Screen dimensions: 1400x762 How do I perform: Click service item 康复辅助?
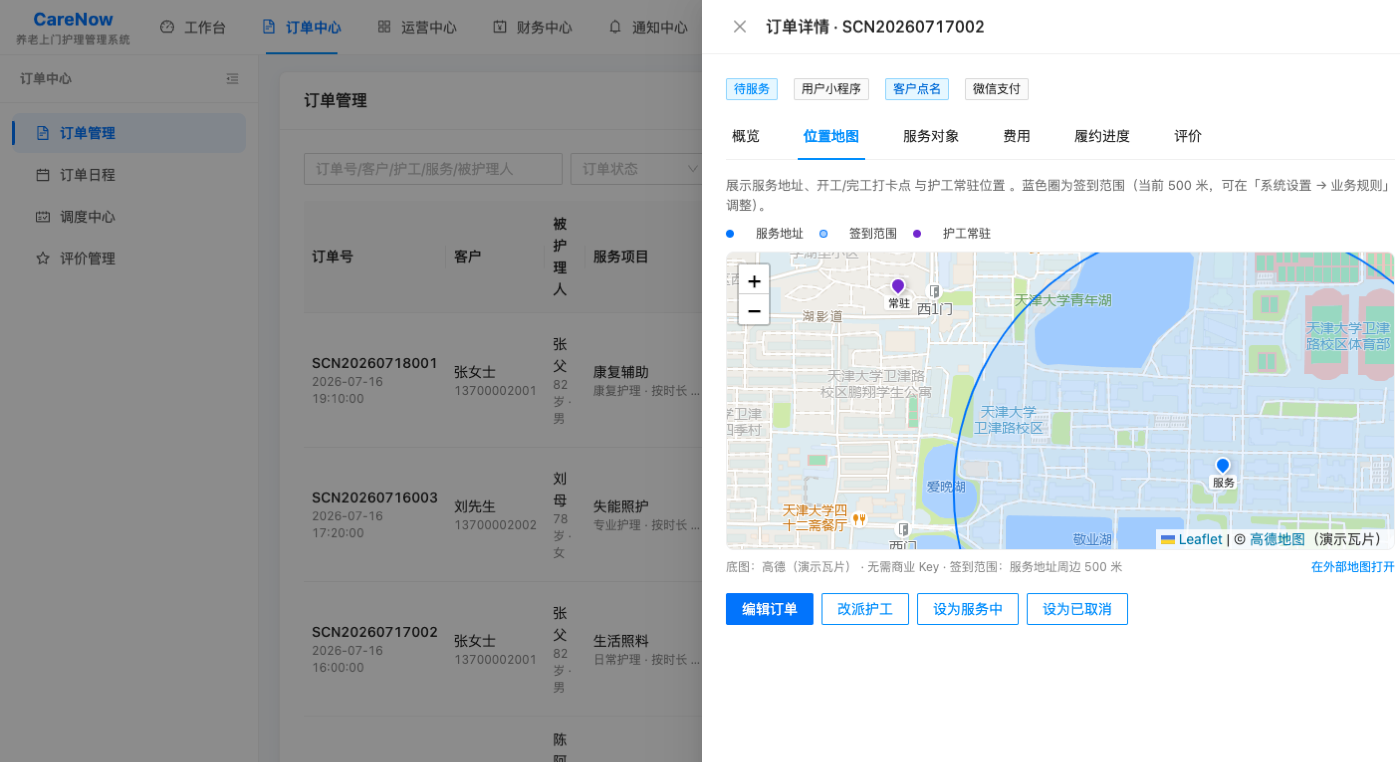pyautogui.click(x=621, y=371)
